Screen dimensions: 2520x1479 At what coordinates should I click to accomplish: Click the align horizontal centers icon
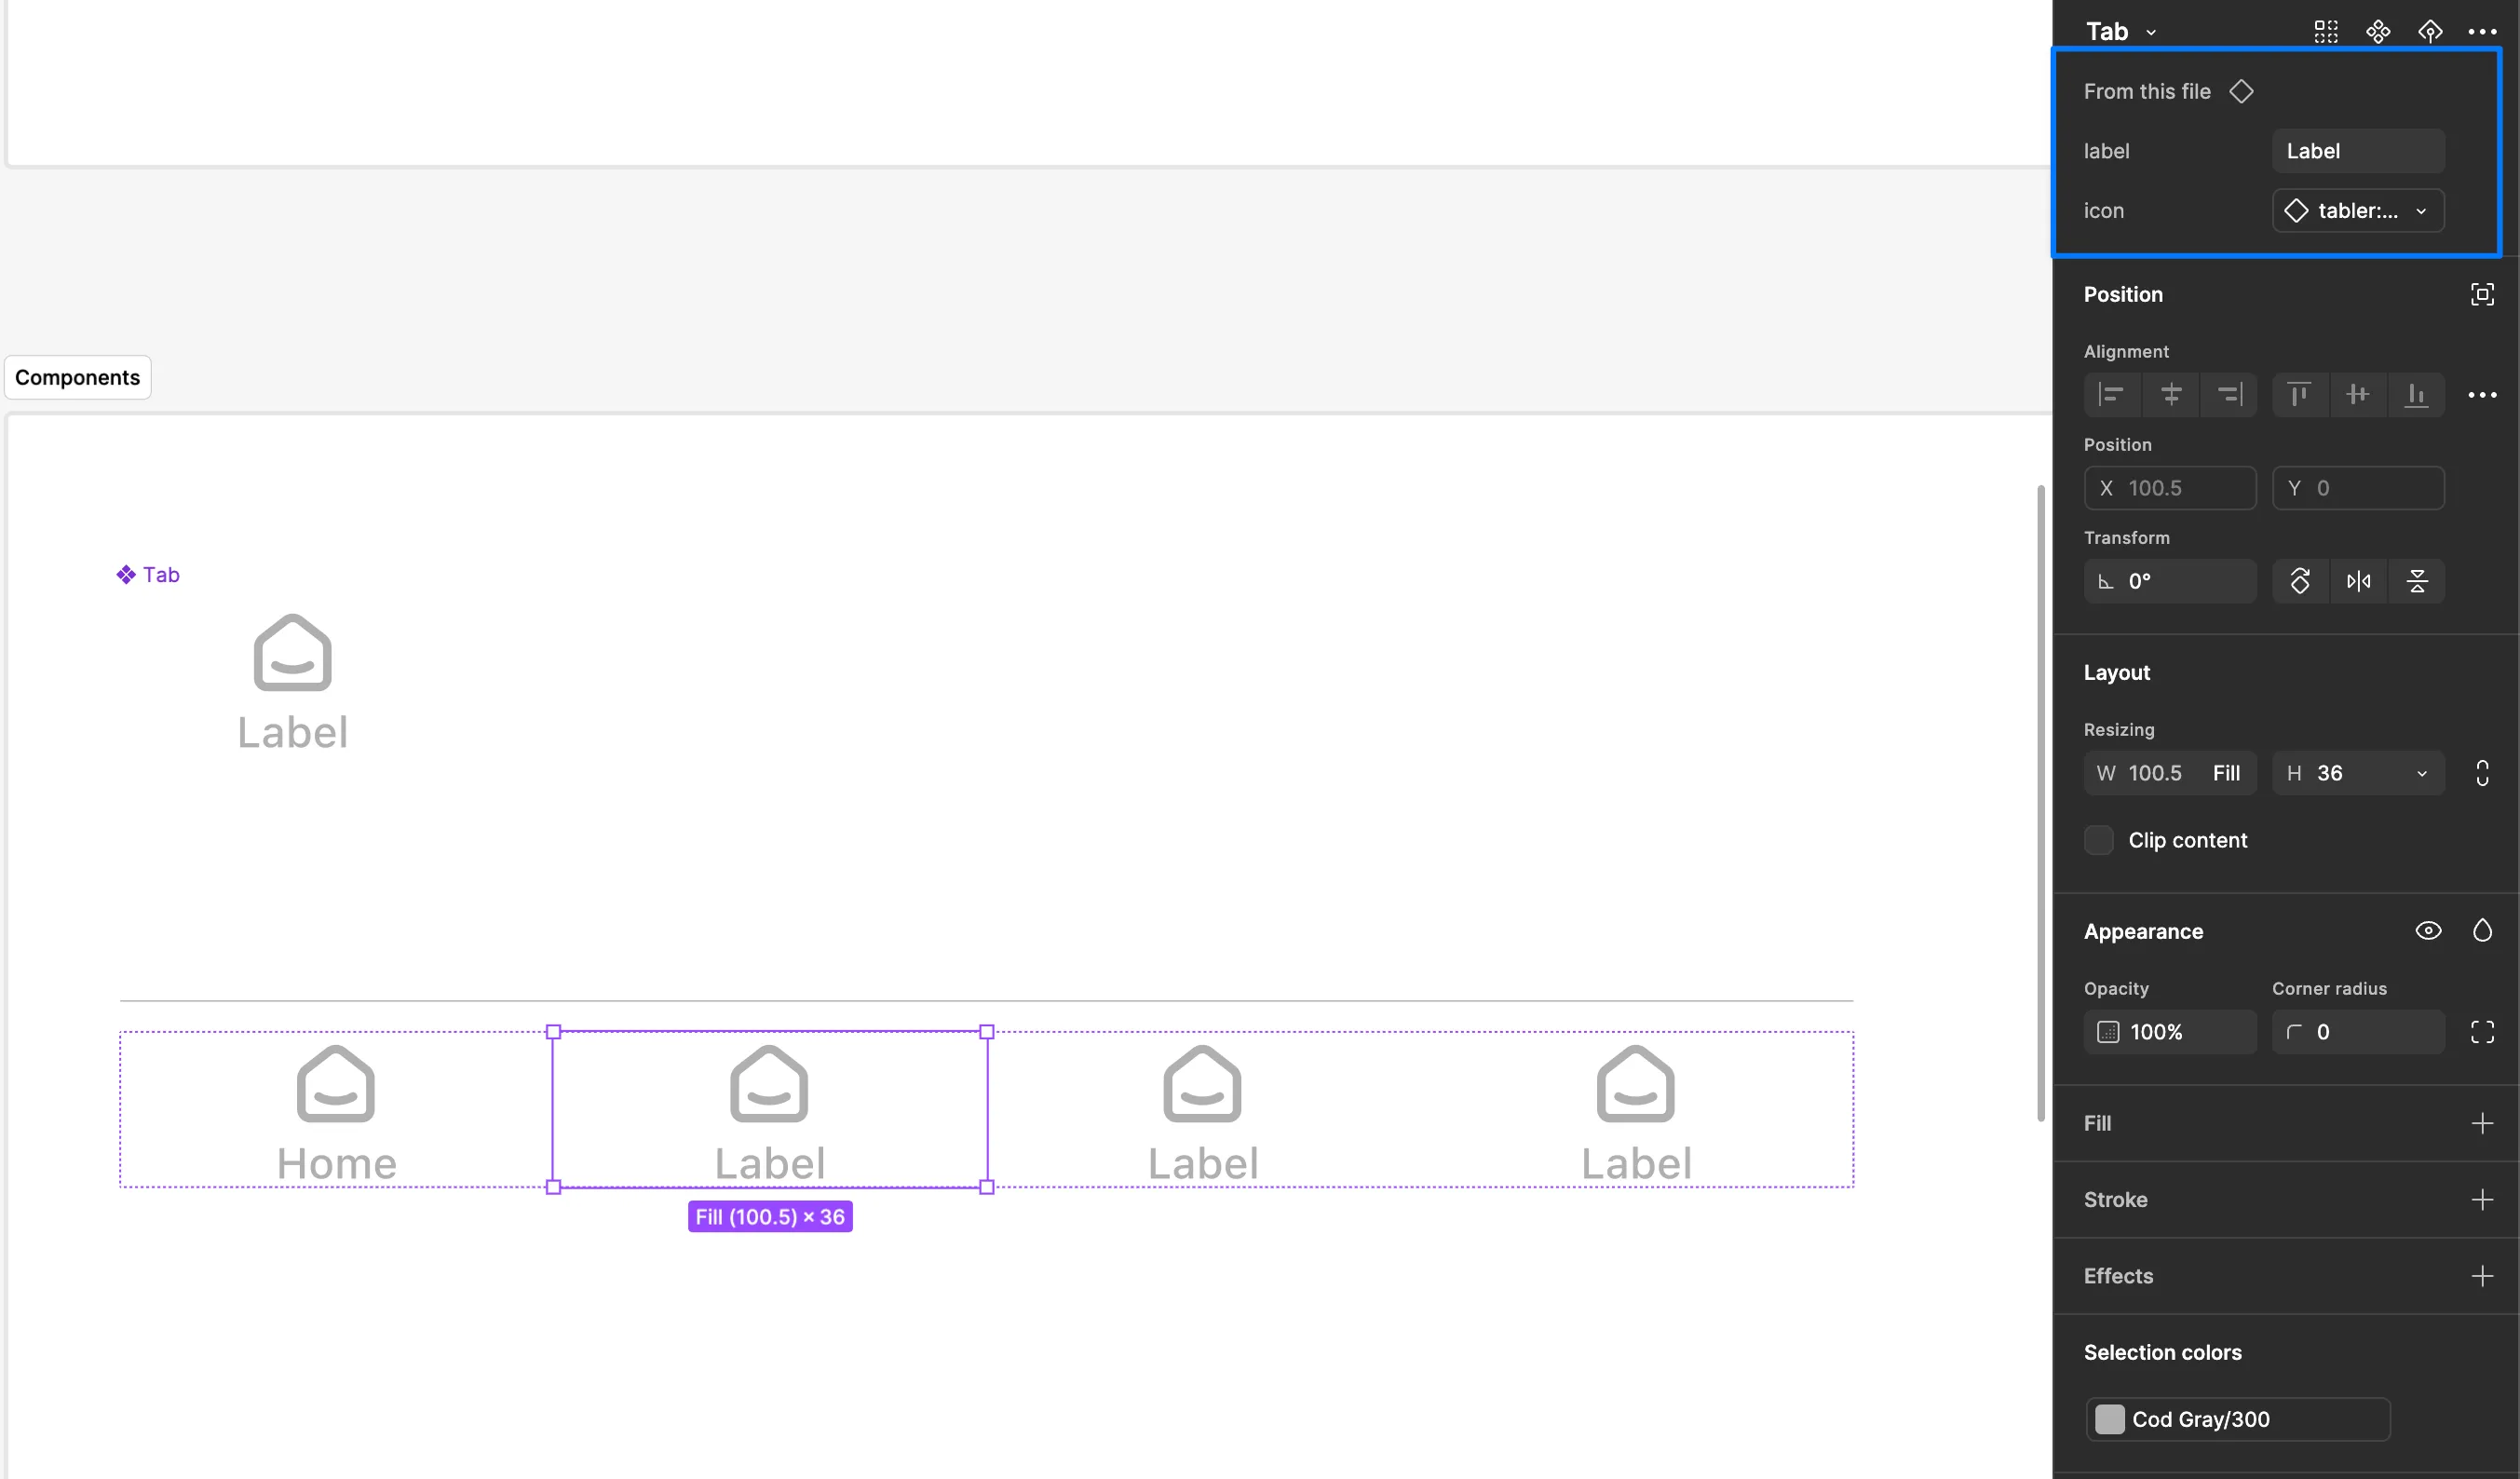pyautogui.click(x=2170, y=394)
